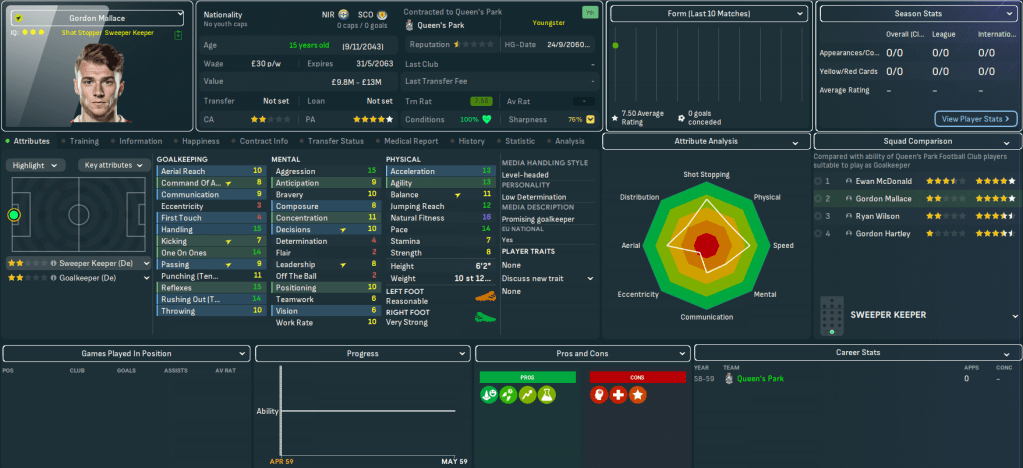Click the green flask pros icon
This screenshot has height=468, width=1023.
545,396
